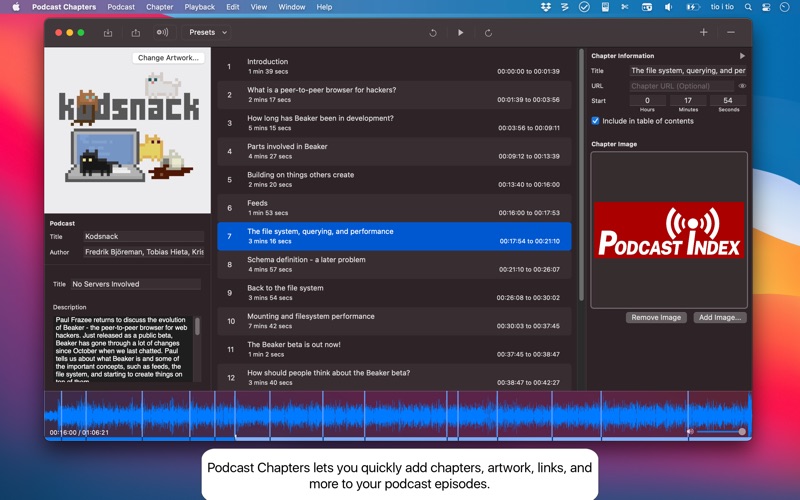Click the podcast Title field containing Kodsnack
The height and width of the screenshot is (500, 800).
[143, 236]
